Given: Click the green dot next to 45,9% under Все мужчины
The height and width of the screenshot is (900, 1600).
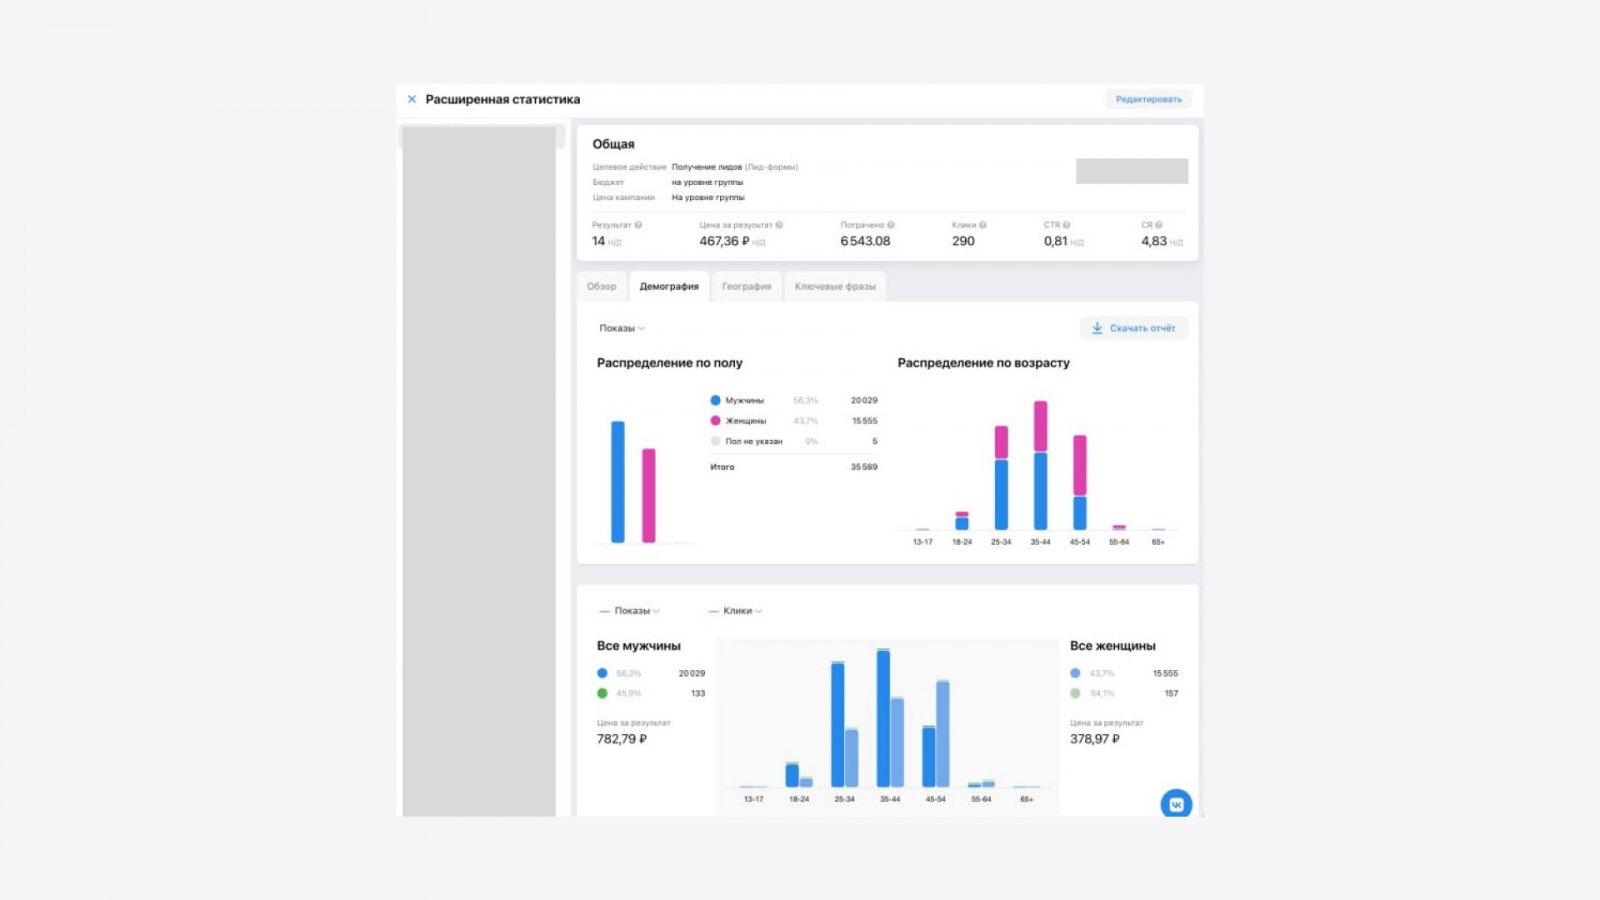Looking at the screenshot, I should (602, 693).
